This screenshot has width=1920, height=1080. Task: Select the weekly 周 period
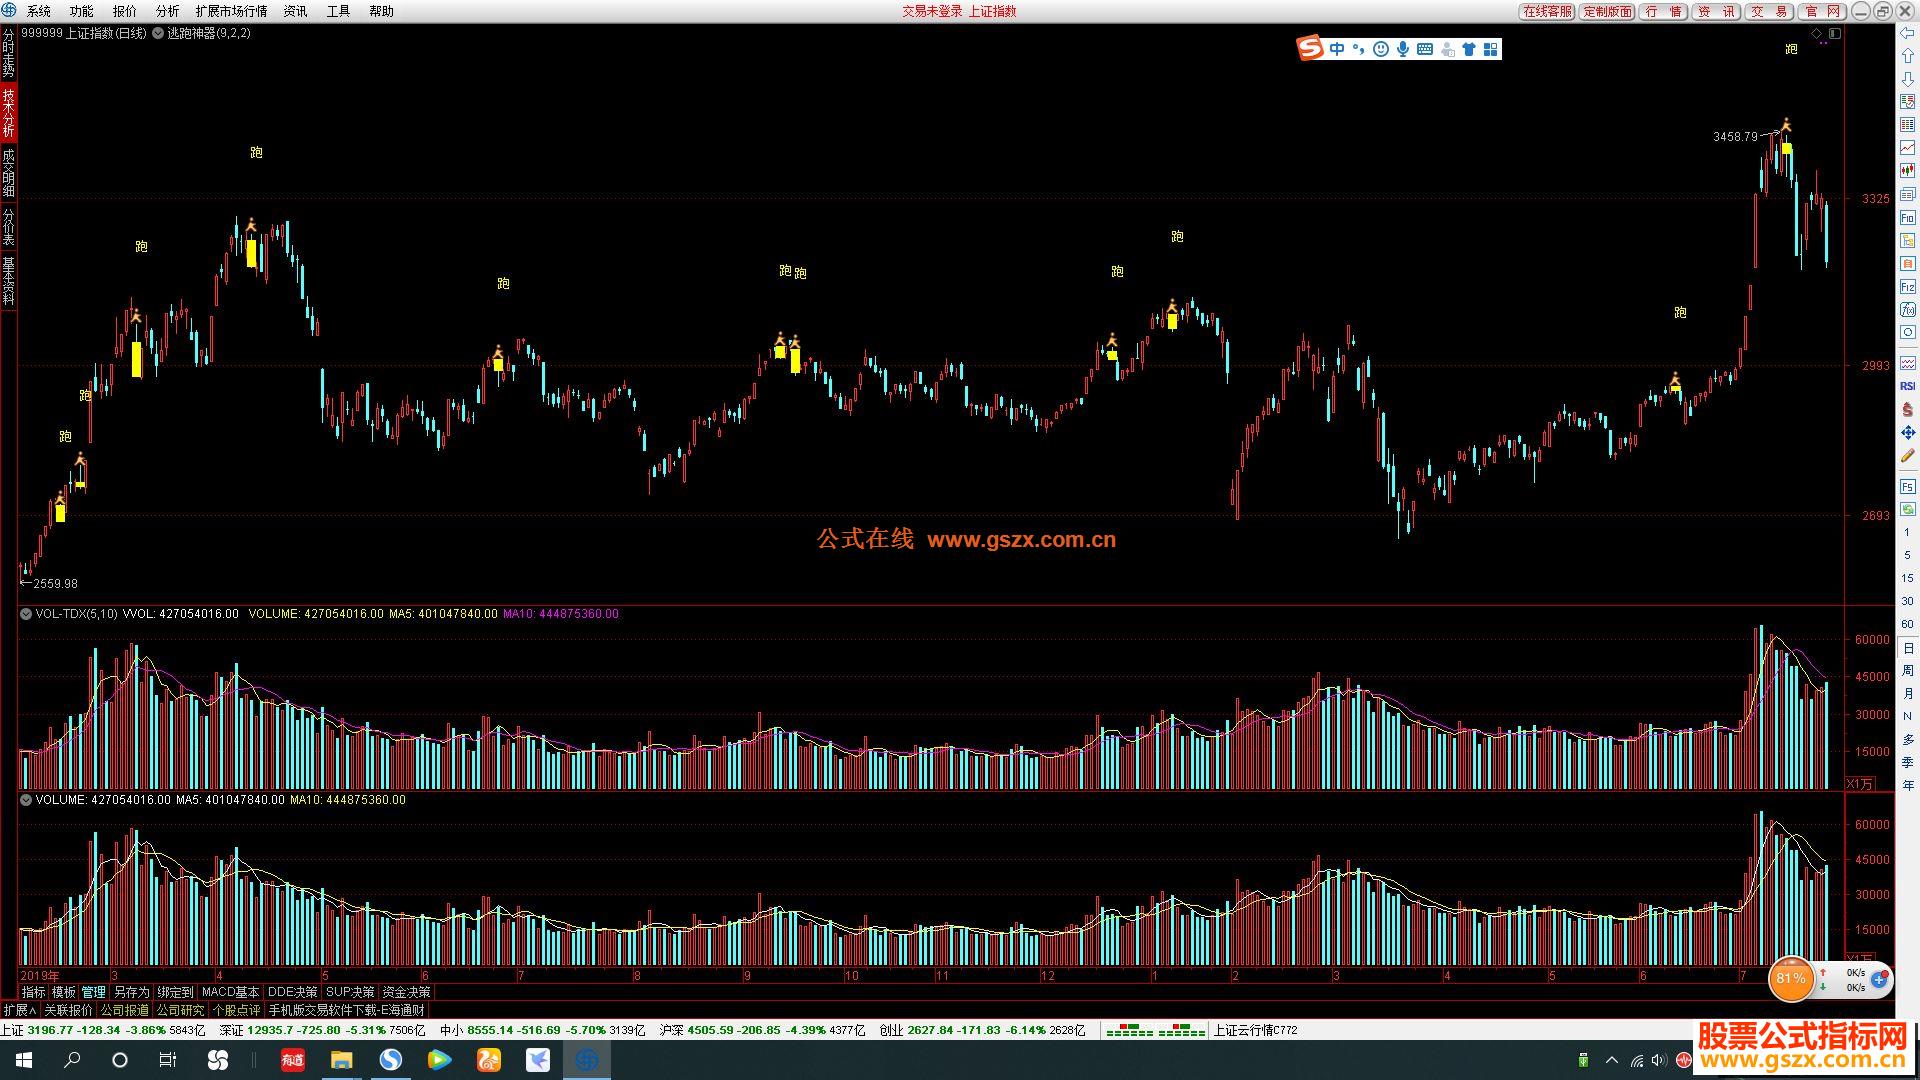[1907, 671]
